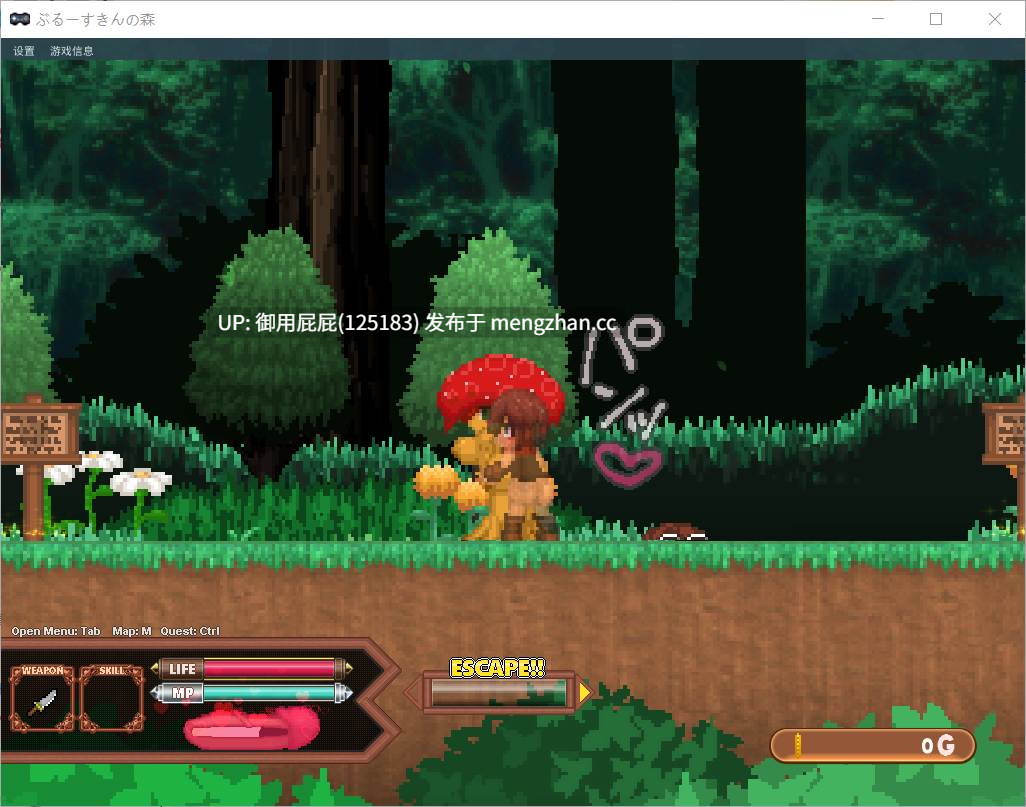1026x807 pixels.
Task: Click the brown mushroom peeking from the ground
Action: (676, 532)
